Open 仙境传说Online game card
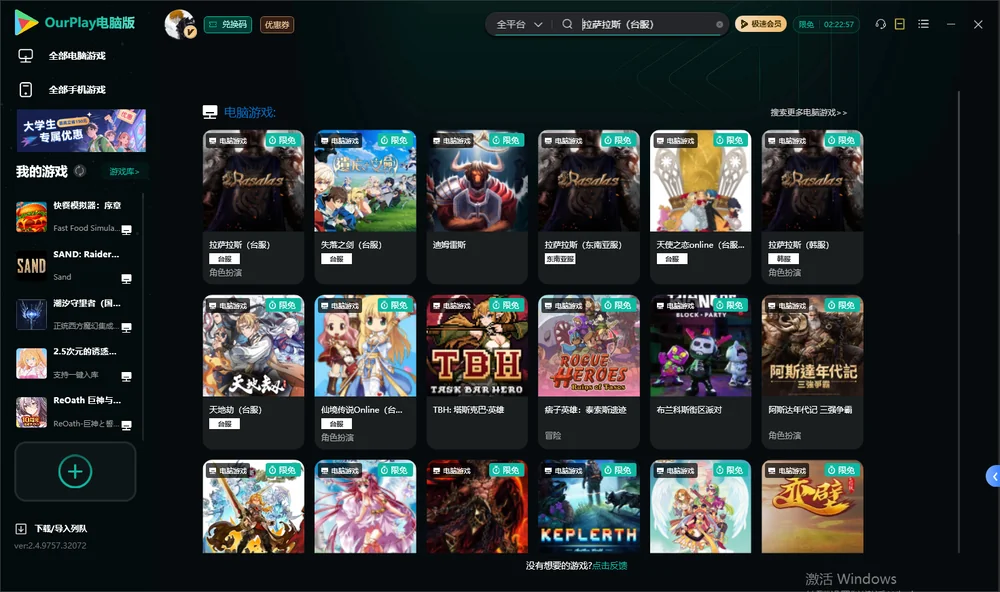The width and height of the screenshot is (1000, 592). click(365, 372)
